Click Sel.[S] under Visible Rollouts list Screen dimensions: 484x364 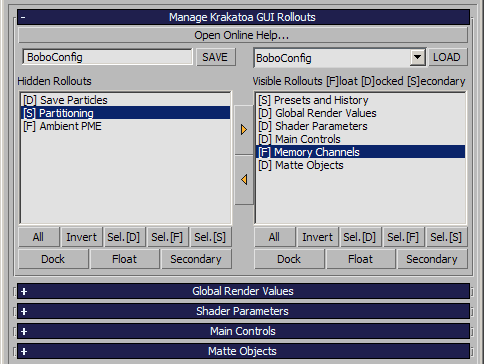tap(447, 237)
